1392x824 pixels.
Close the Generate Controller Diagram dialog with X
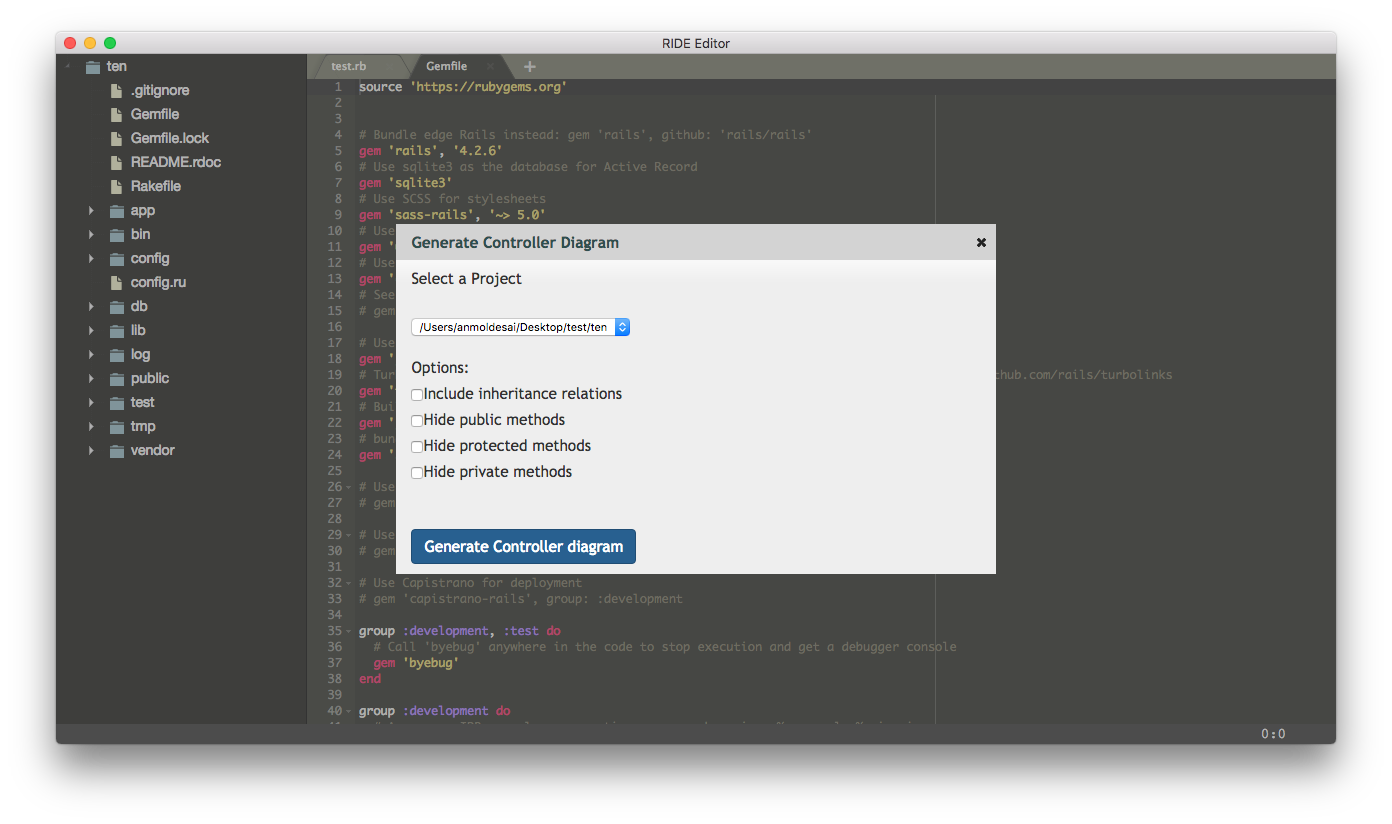[981, 242]
